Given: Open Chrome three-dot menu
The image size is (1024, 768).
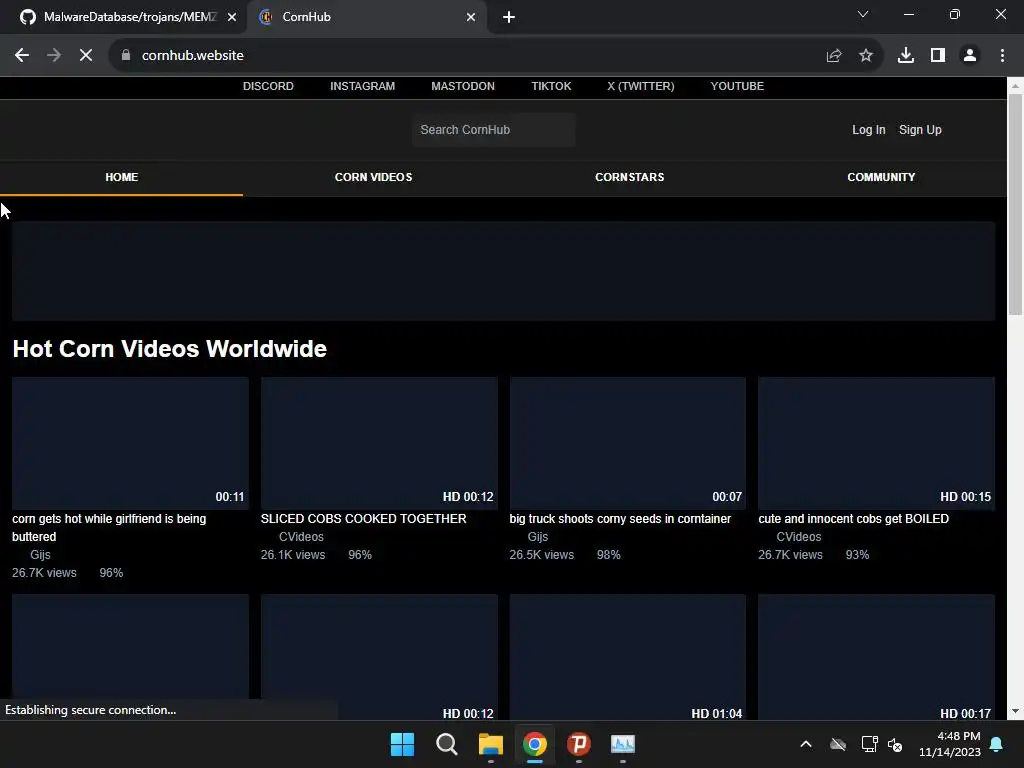Looking at the screenshot, I should 1002,56.
